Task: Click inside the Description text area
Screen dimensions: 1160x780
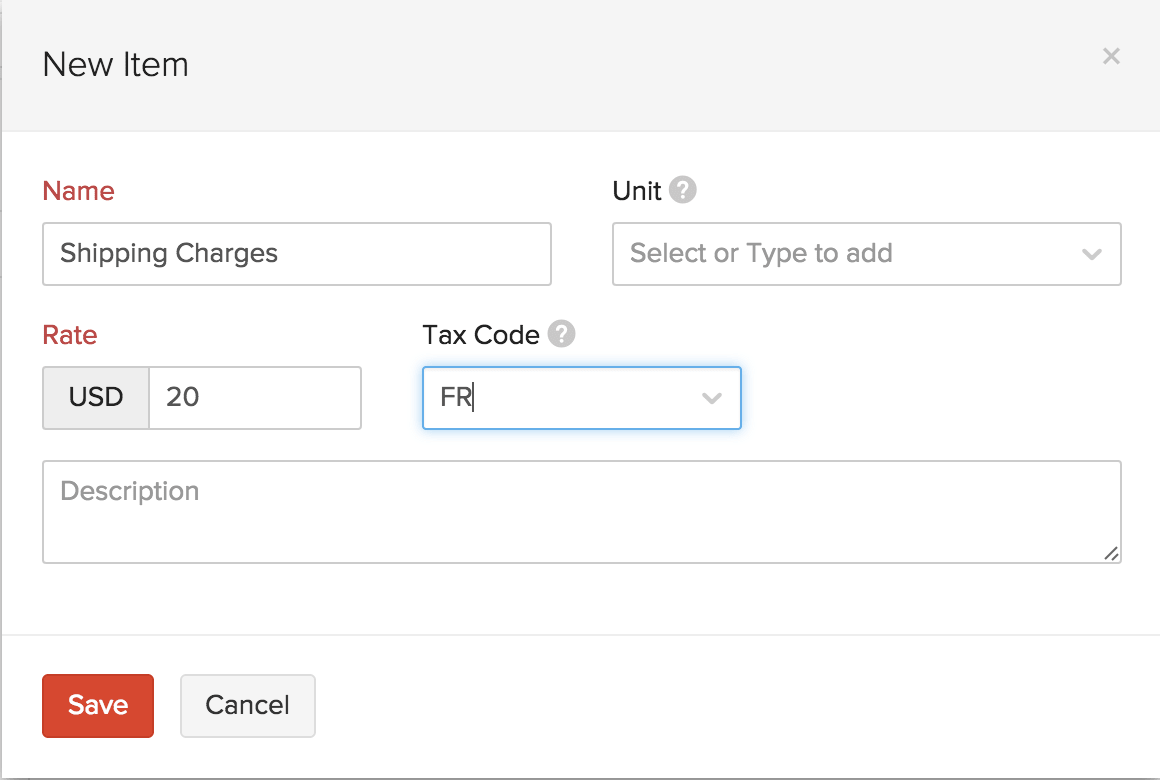Action: pyautogui.click(x=581, y=511)
